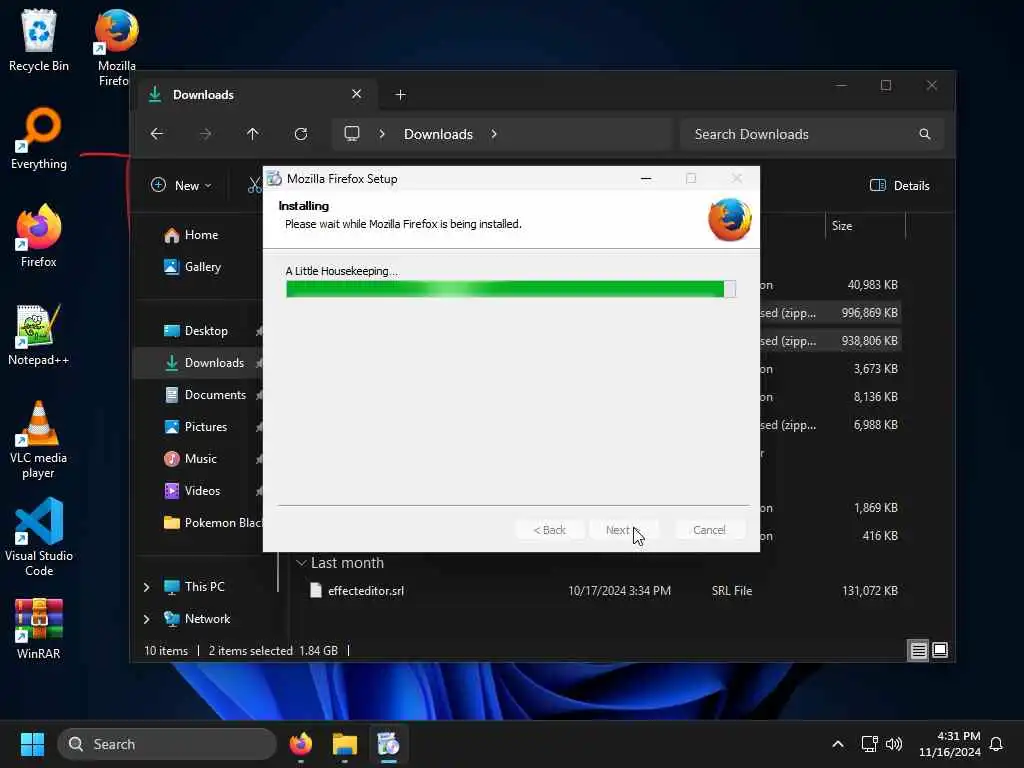
Task: Select the 996,869 KB file row
Action: pyautogui.click(x=831, y=313)
